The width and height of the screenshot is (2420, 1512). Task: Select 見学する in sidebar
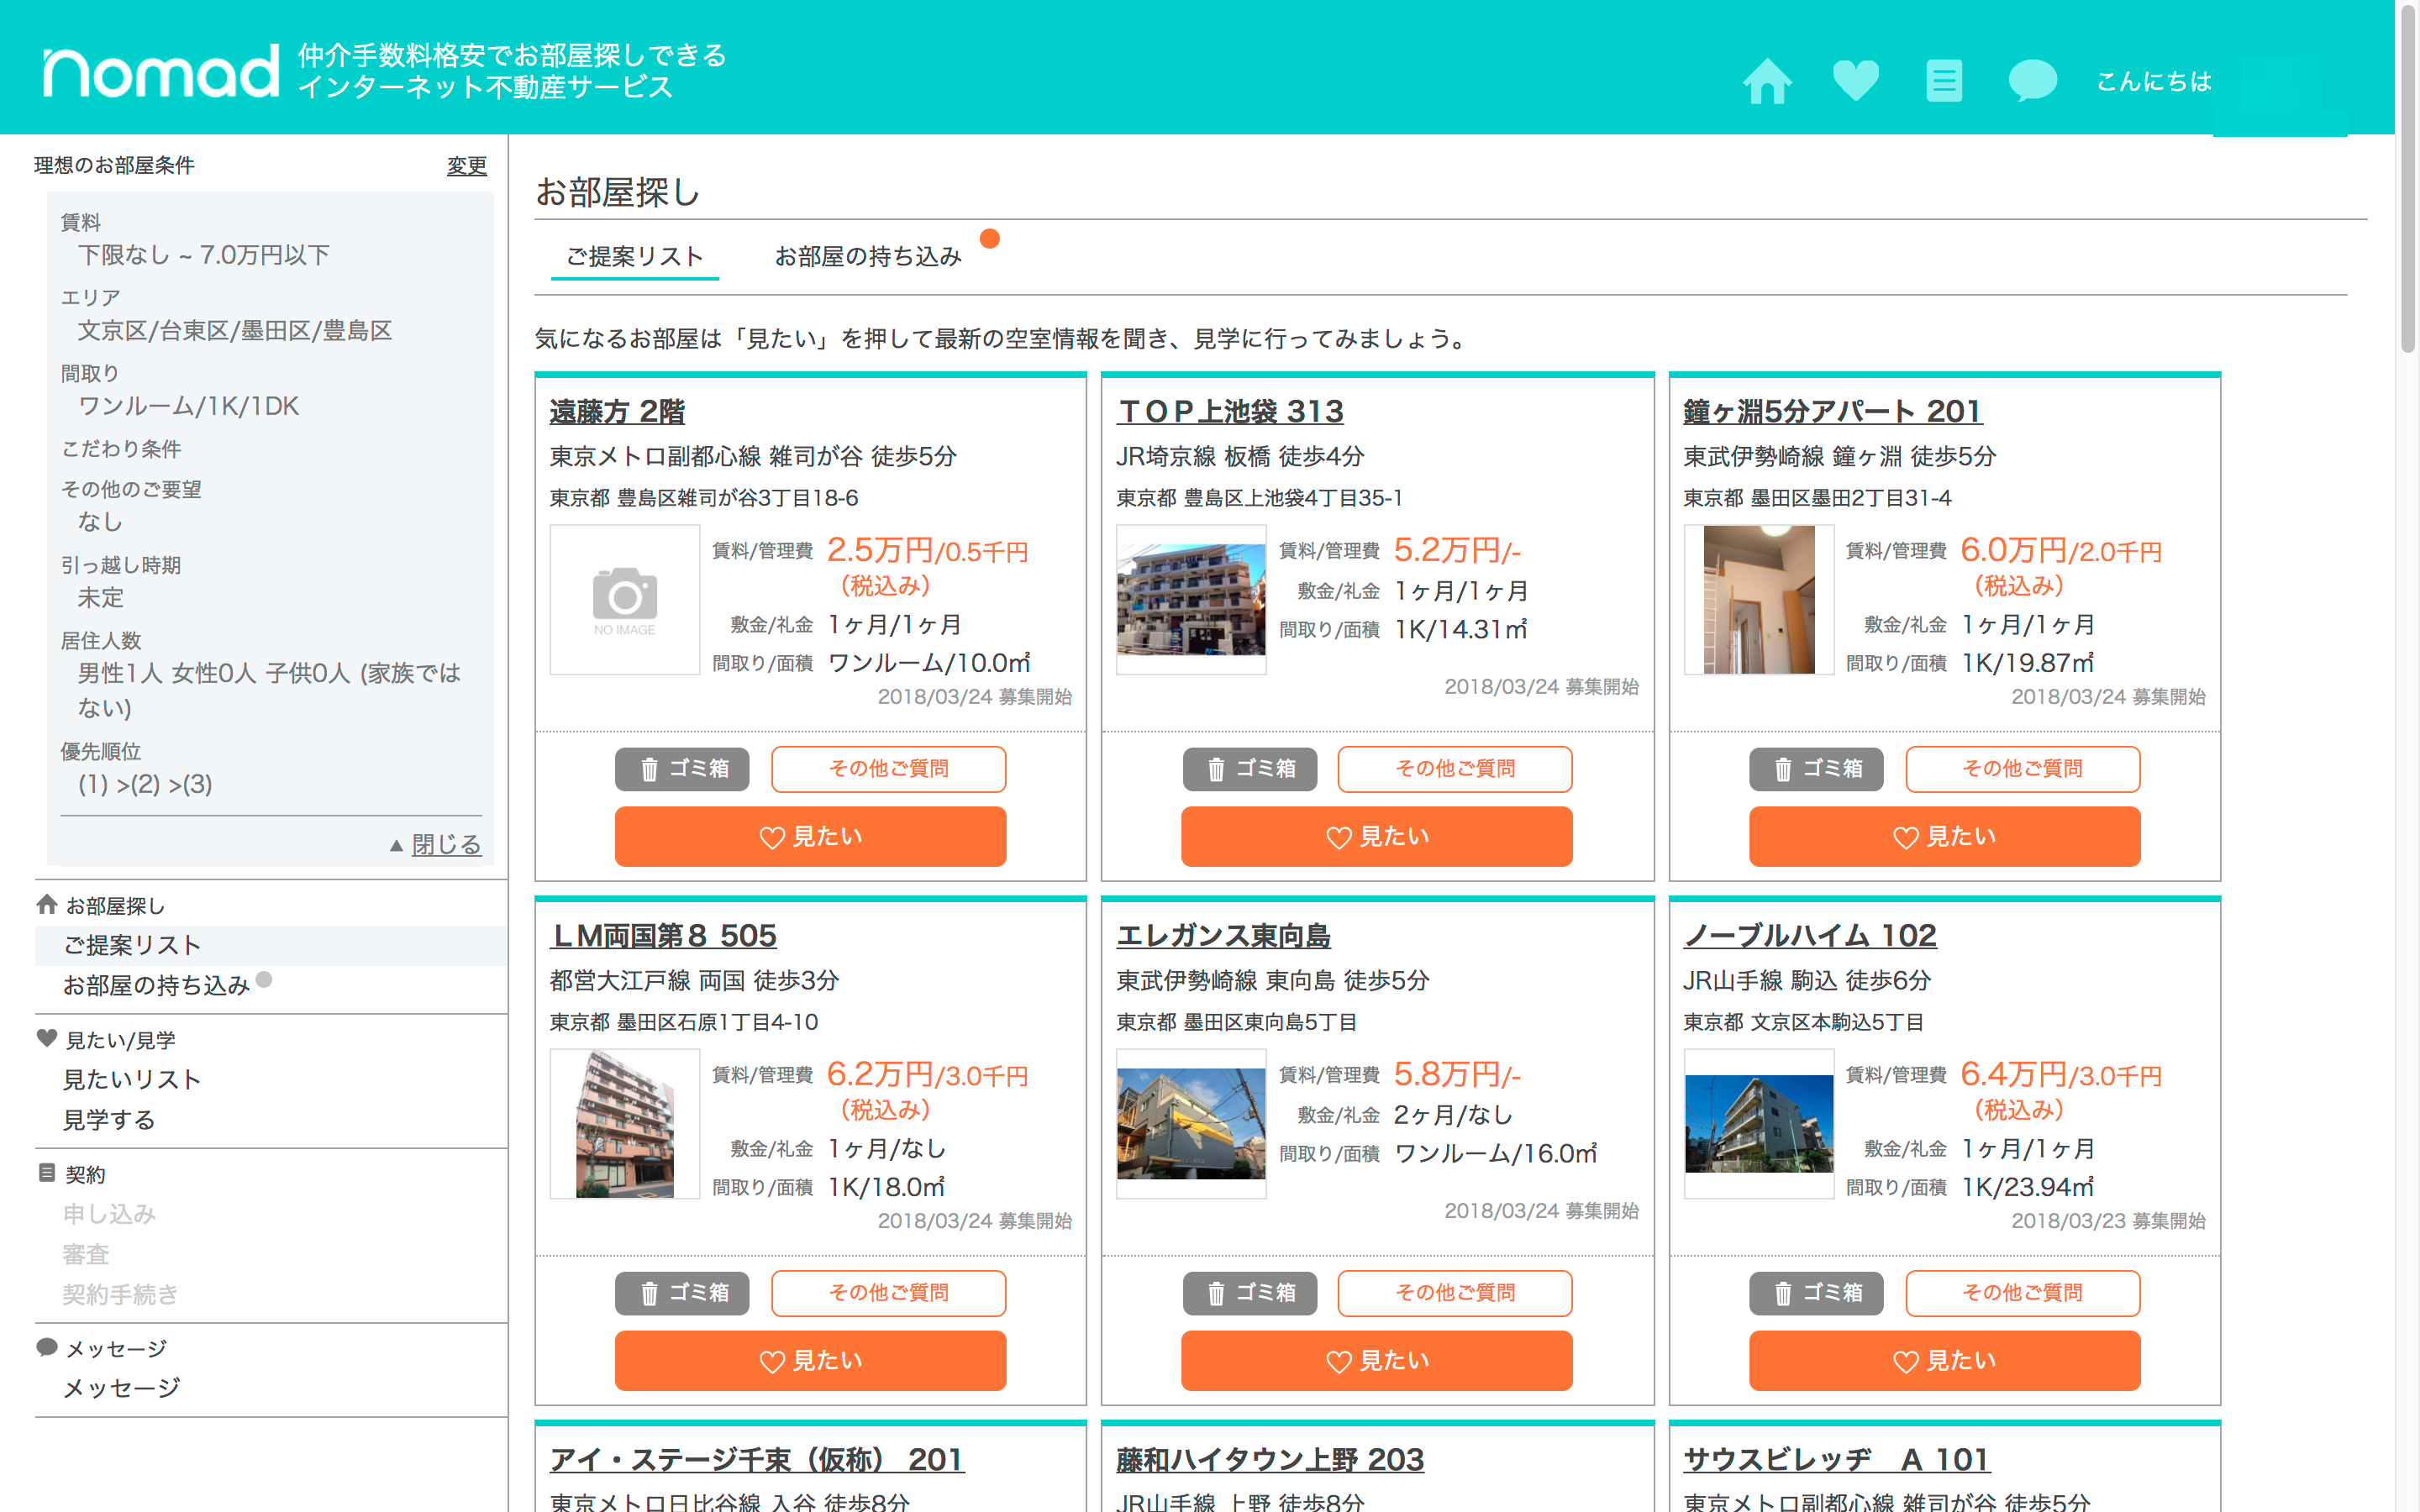109,1120
